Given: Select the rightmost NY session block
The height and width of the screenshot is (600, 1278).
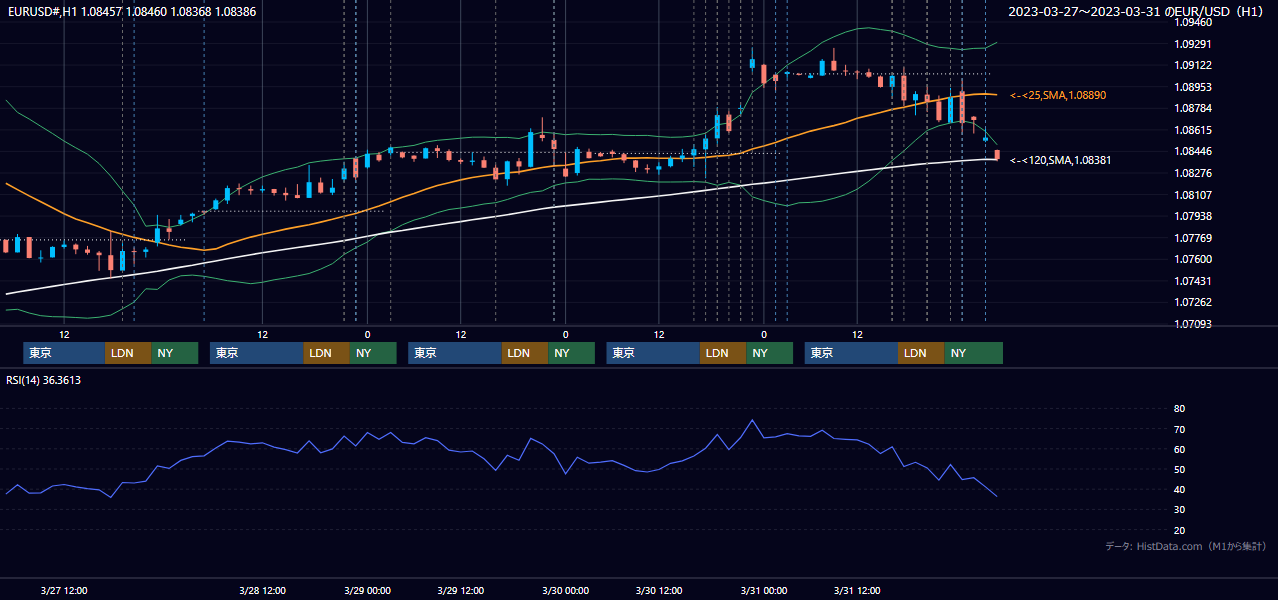Looking at the screenshot, I should pos(973,353).
